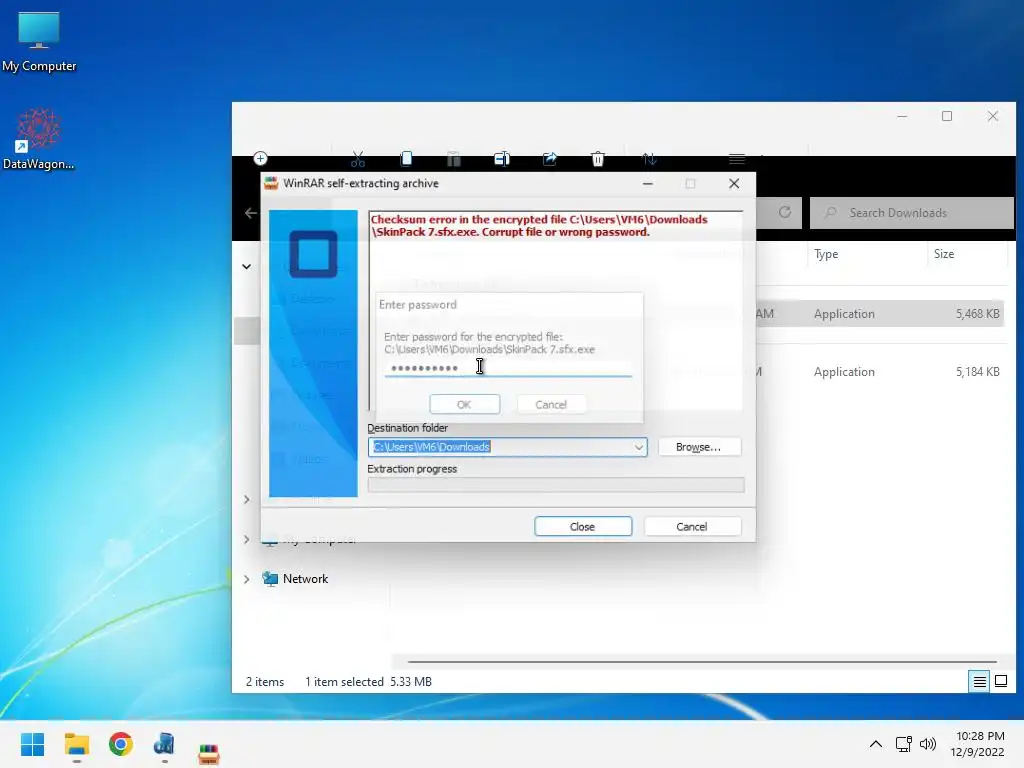Minimize the WinRAR self-extracting archive window
This screenshot has height=768, width=1024.
648,184
